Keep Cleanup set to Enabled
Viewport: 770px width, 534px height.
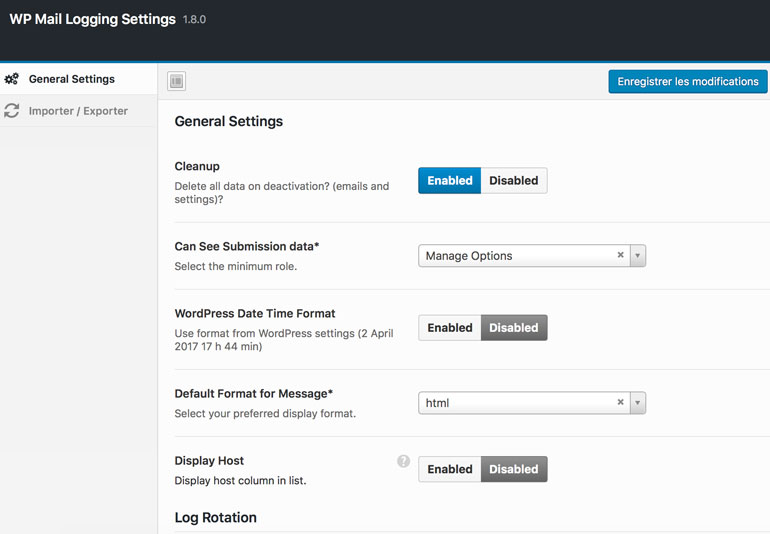(x=450, y=181)
